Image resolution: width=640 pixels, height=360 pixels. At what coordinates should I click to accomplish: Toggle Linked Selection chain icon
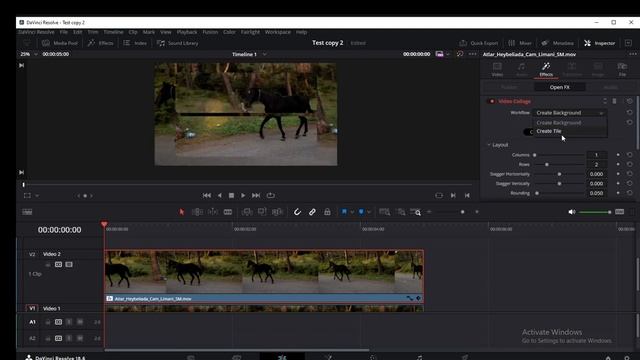pos(312,212)
